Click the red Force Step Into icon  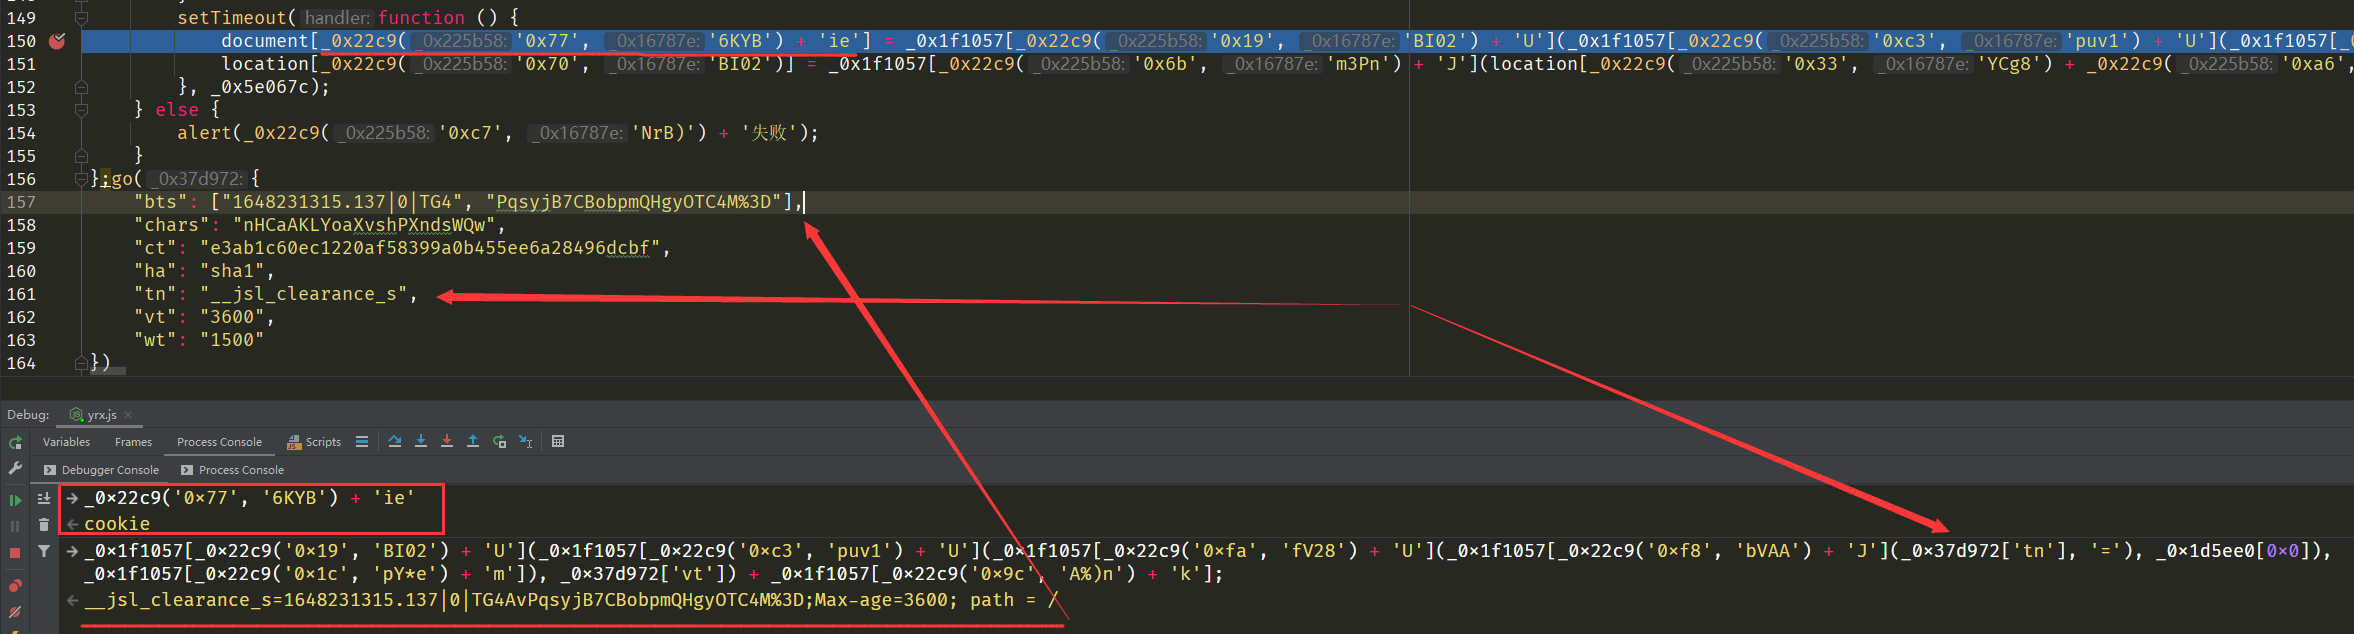click(447, 442)
